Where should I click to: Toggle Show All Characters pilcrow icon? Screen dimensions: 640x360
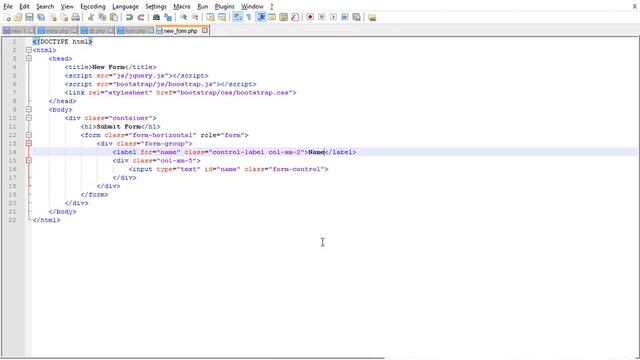249,17
